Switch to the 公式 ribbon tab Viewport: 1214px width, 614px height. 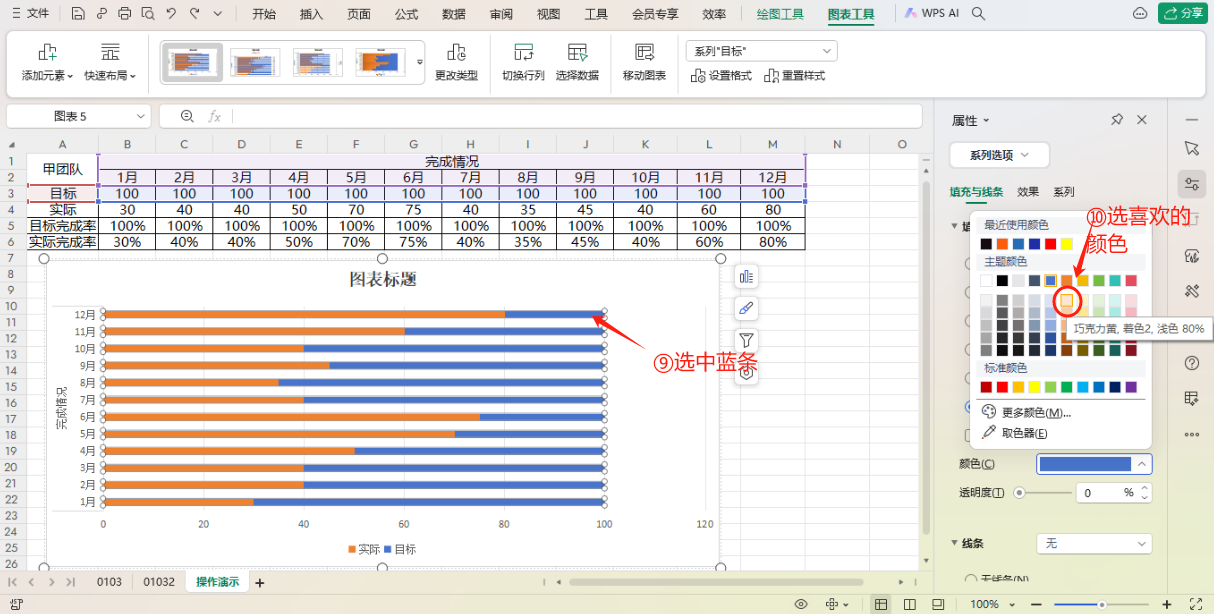(406, 14)
